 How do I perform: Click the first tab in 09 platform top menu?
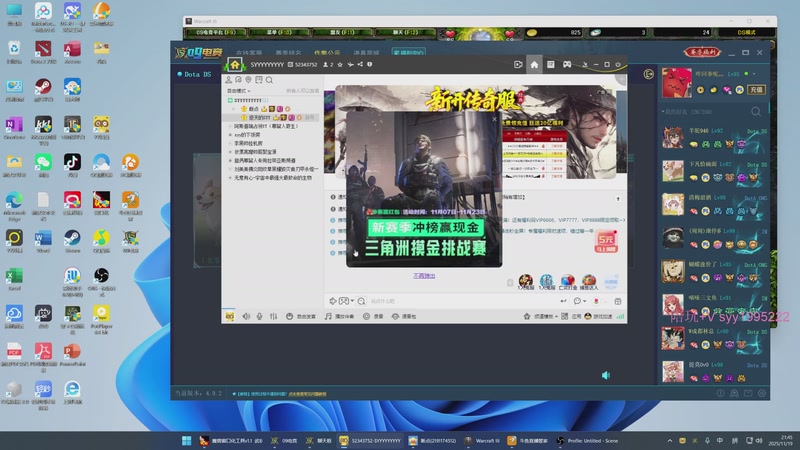click(x=249, y=53)
